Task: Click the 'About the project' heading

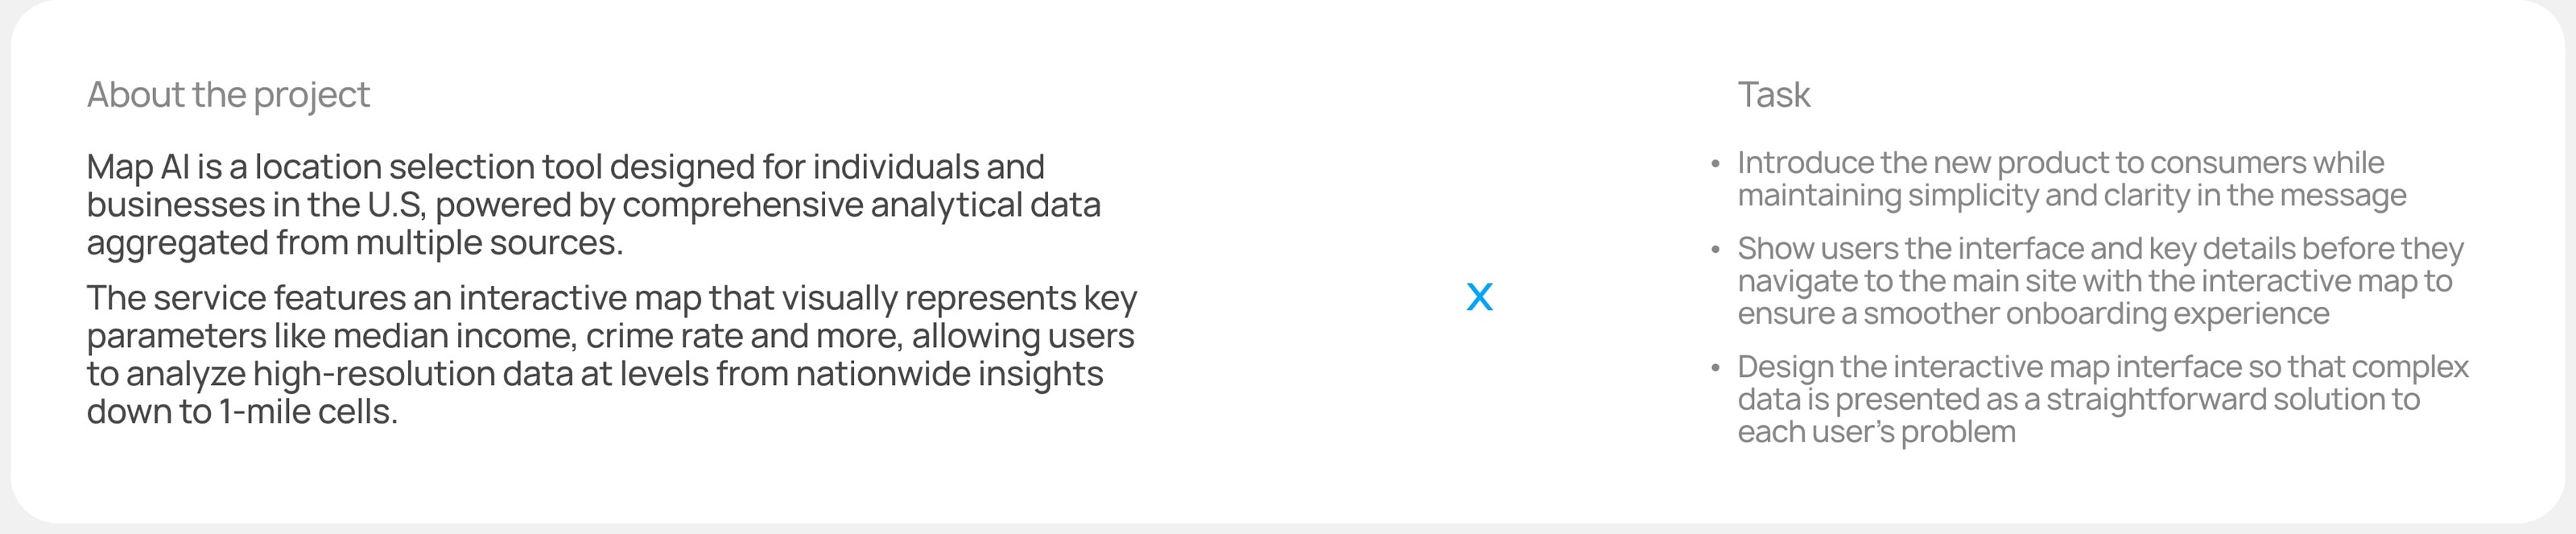Action: pos(228,95)
